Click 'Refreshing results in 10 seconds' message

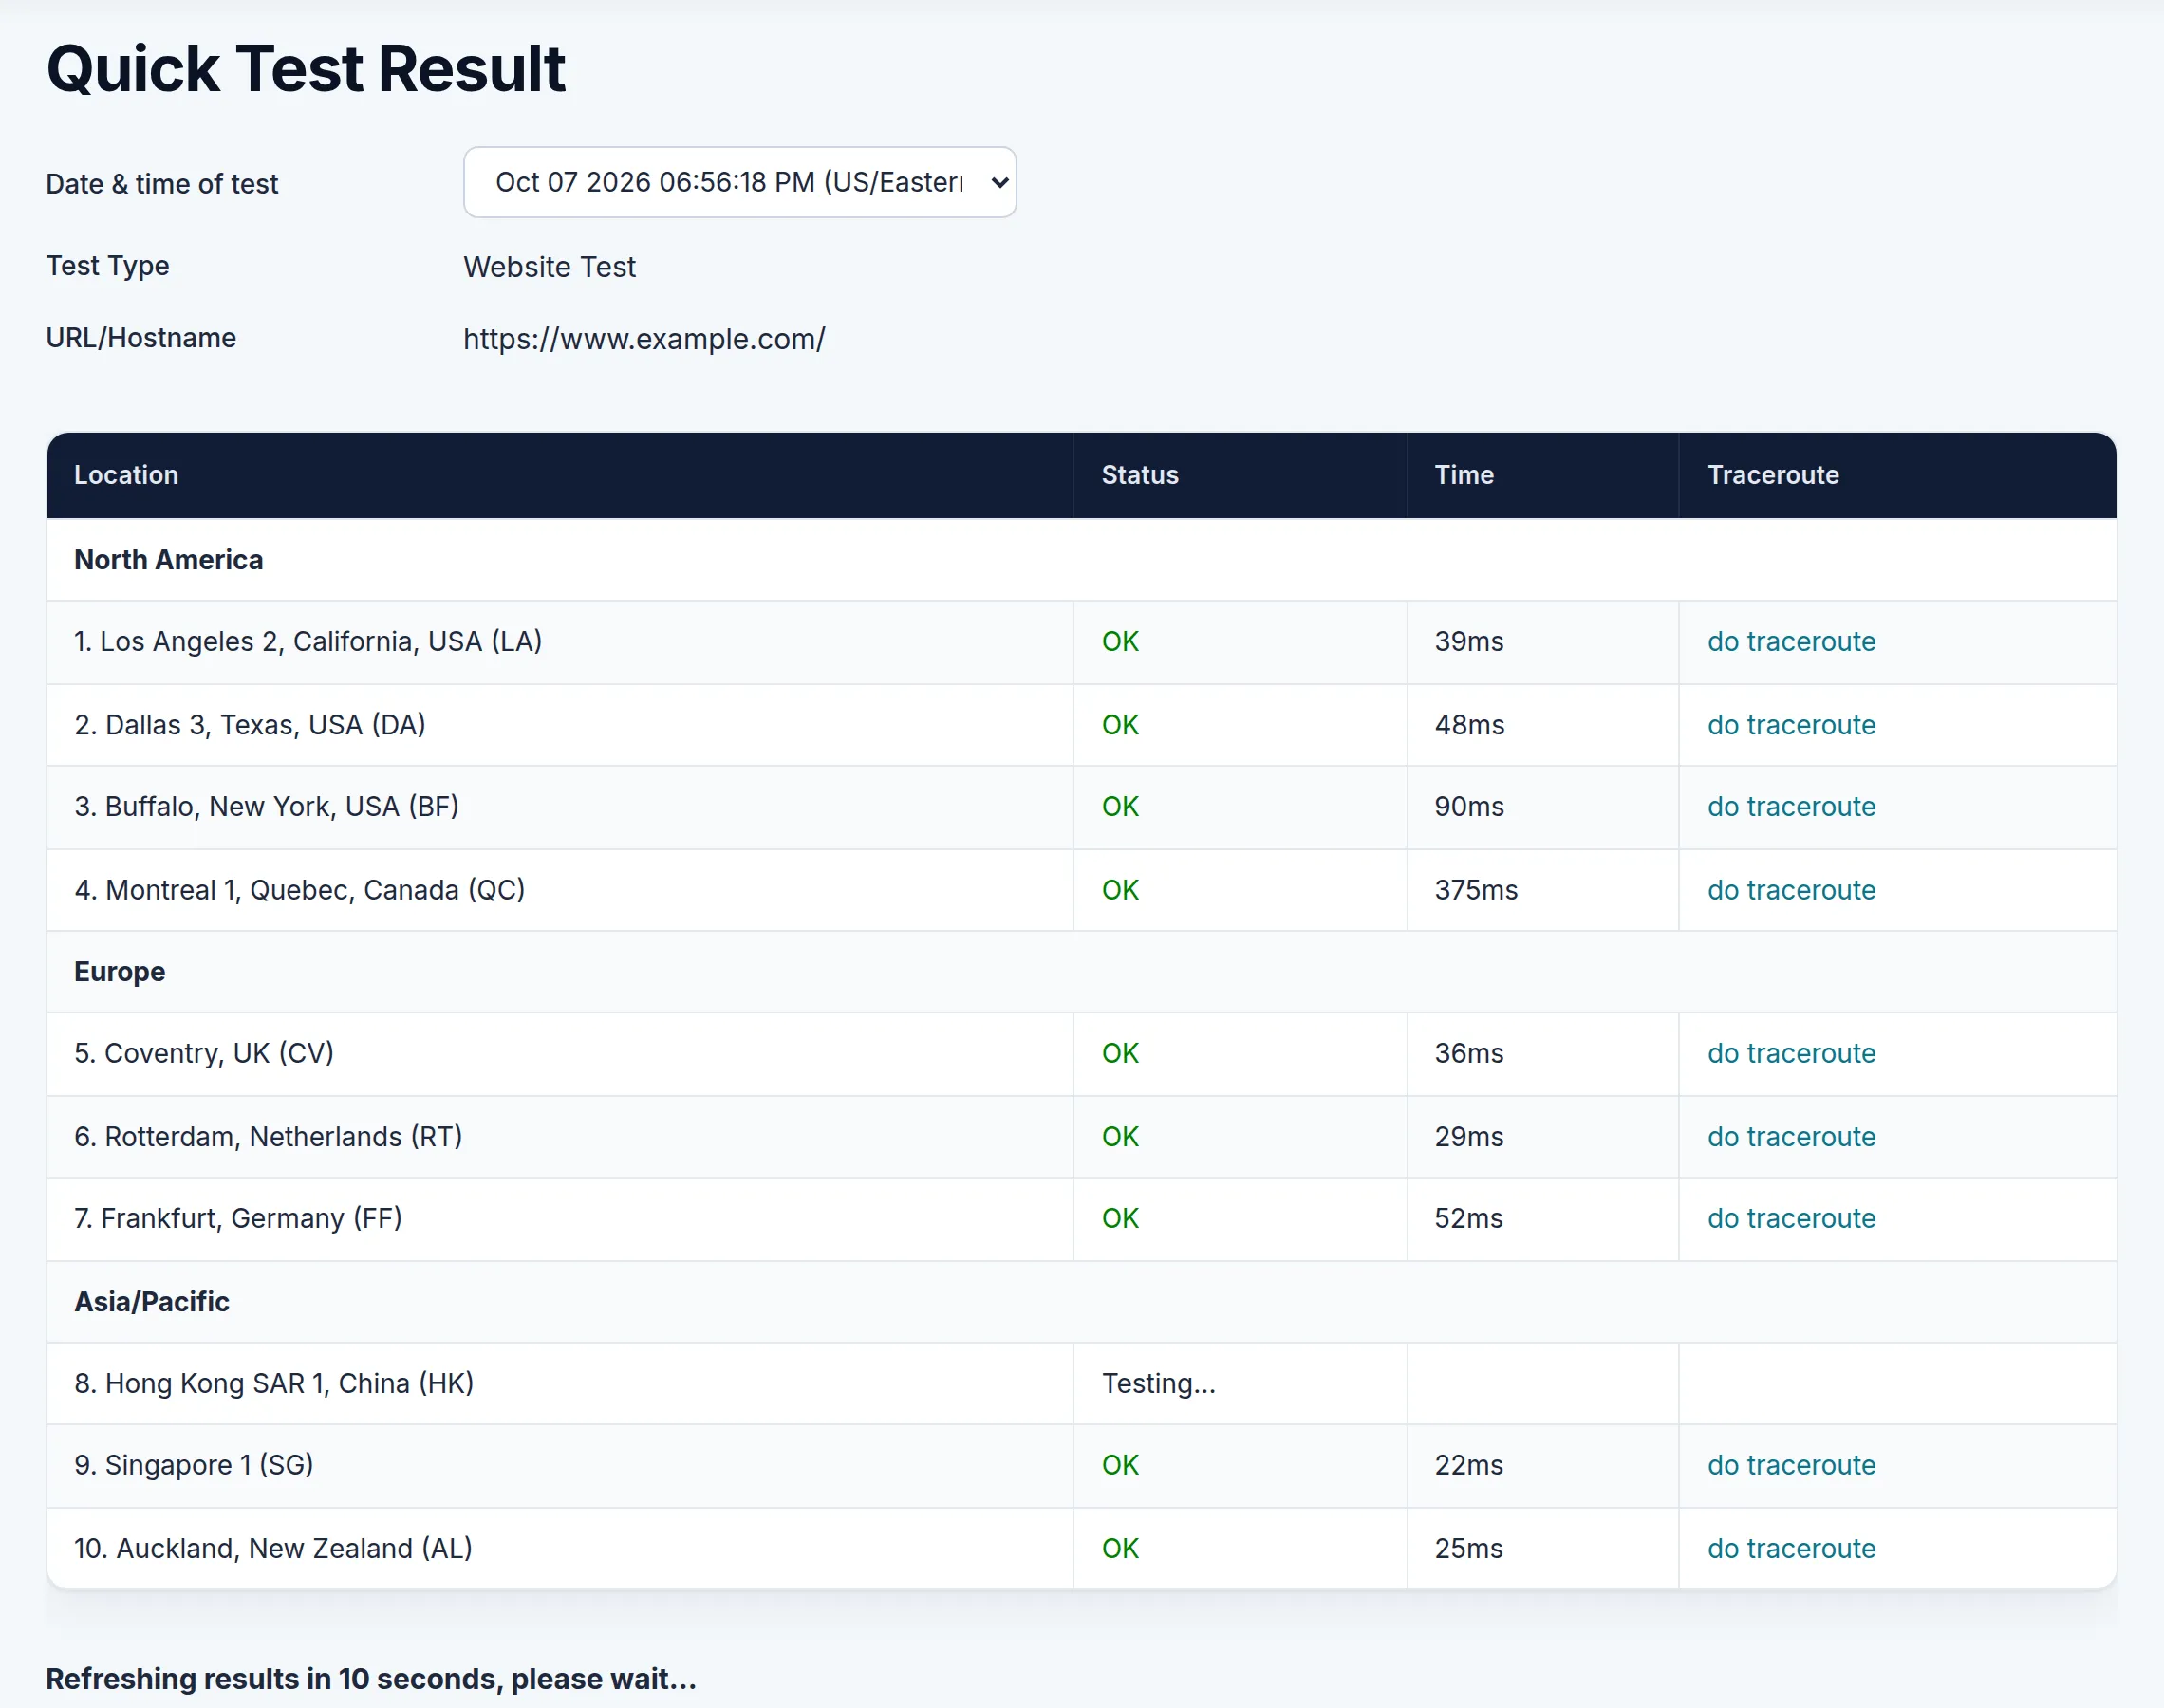[371, 1678]
